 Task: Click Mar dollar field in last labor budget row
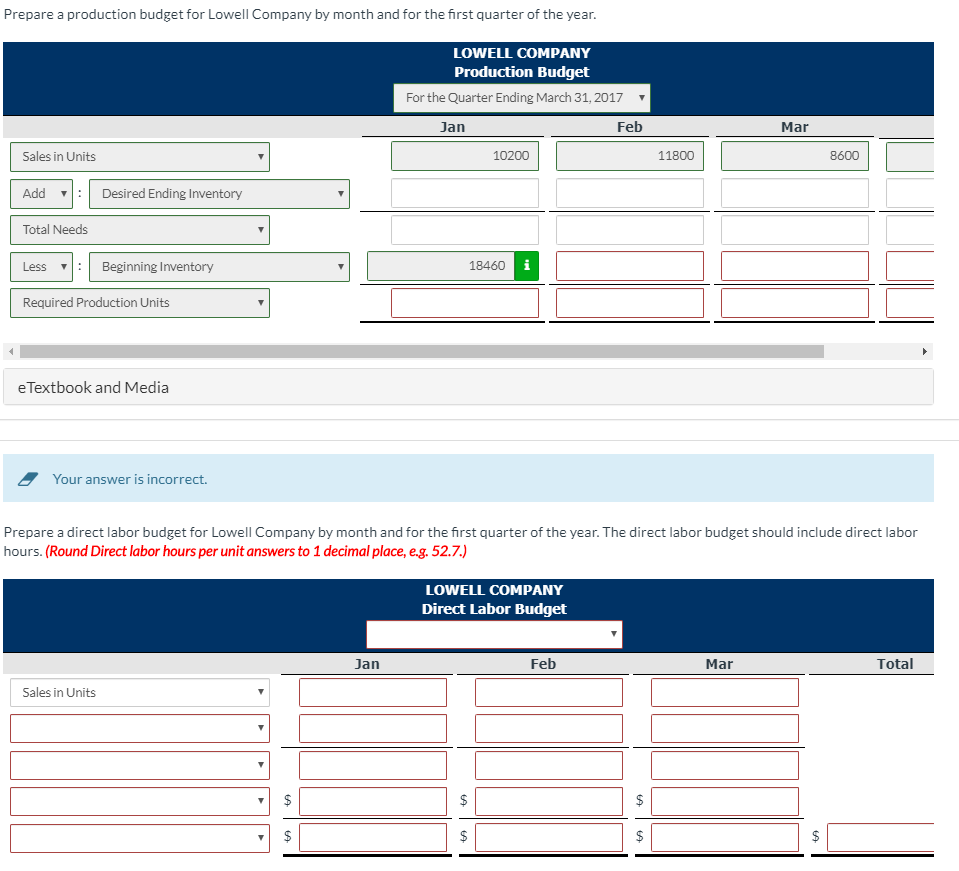tap(725, 838)
